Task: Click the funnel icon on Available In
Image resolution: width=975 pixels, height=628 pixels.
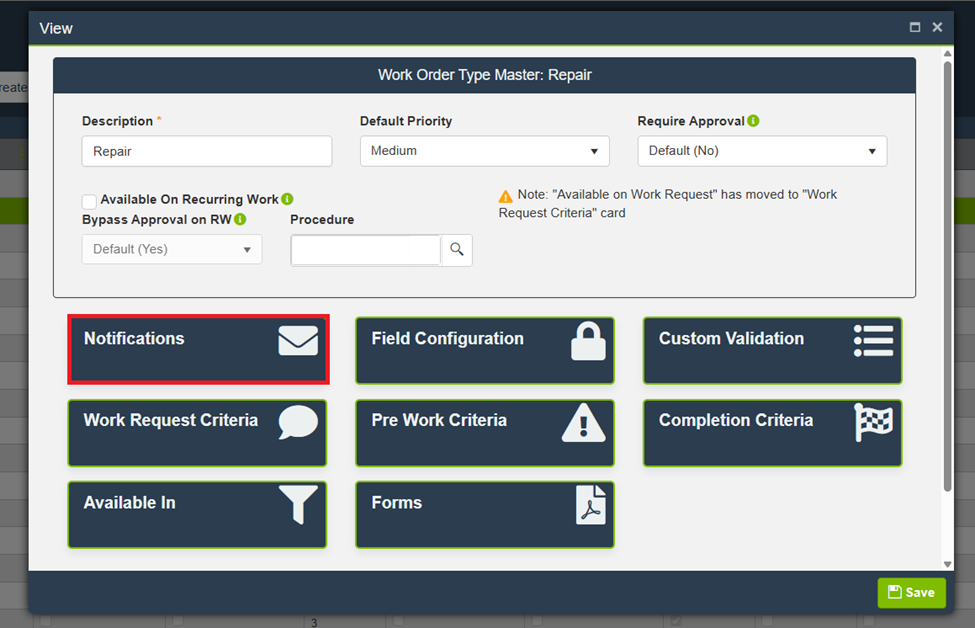Action: click(x=298, y=505)
